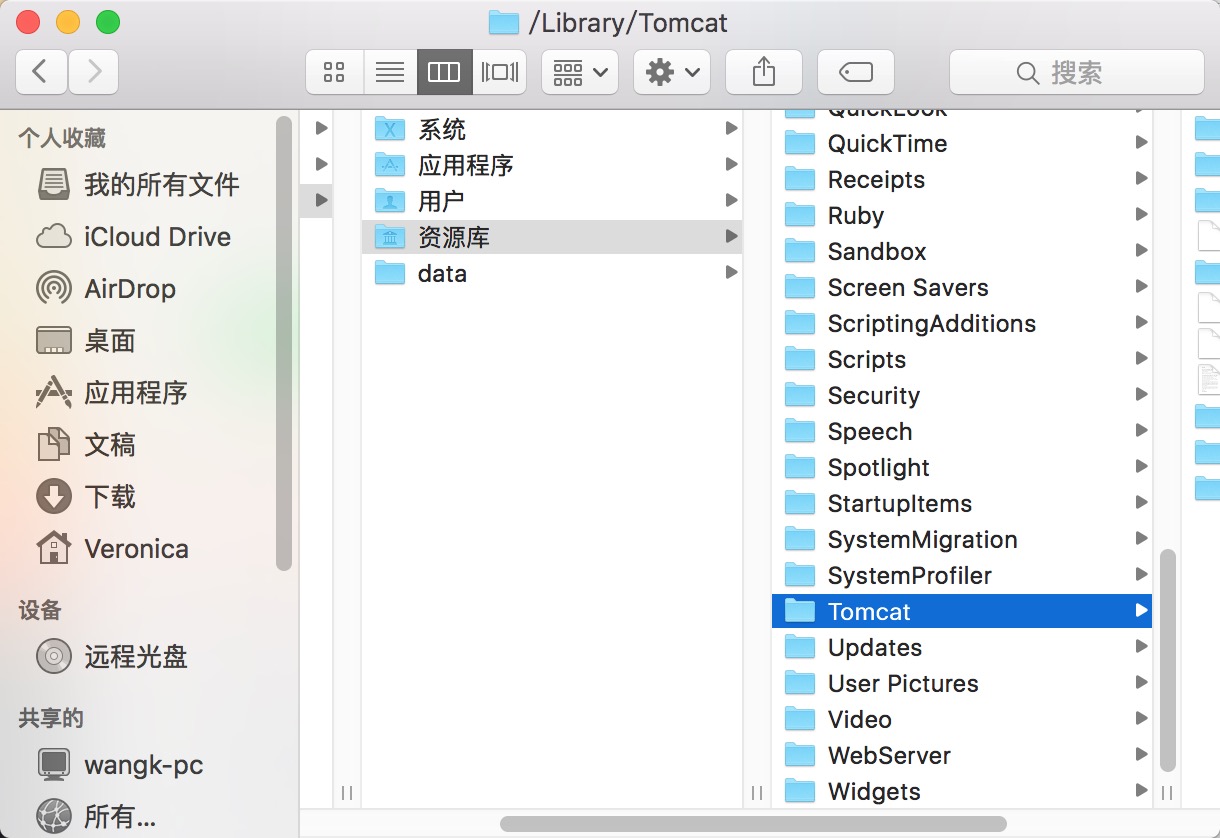Expand the arrow next to Security
Screen dimensions: 1220x838
pos(1141,394)
